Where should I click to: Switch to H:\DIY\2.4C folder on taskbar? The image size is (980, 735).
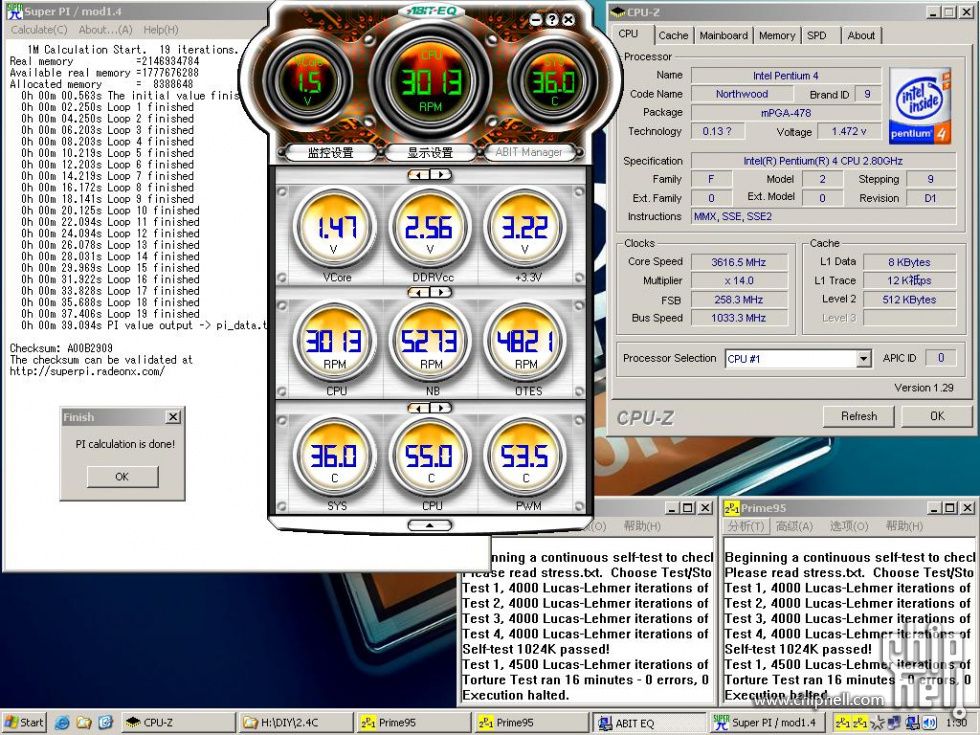point(294,723)
